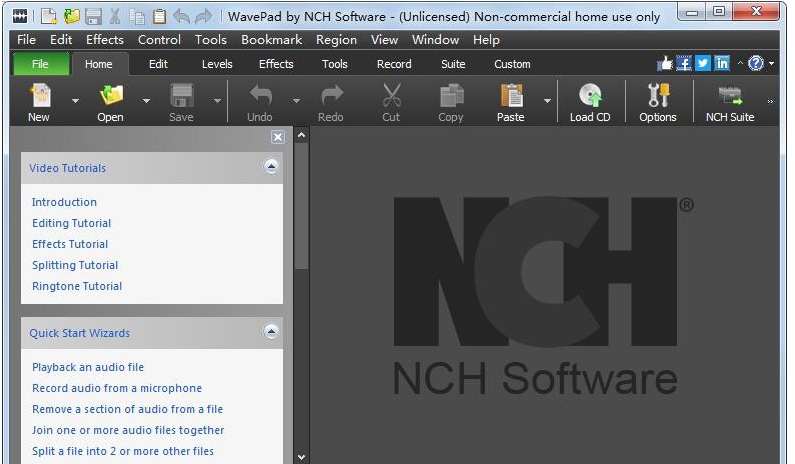Click New file in quick access toolbar
Image resolution: width=795 pixels, height=464 pixels.
pos(49,16)
